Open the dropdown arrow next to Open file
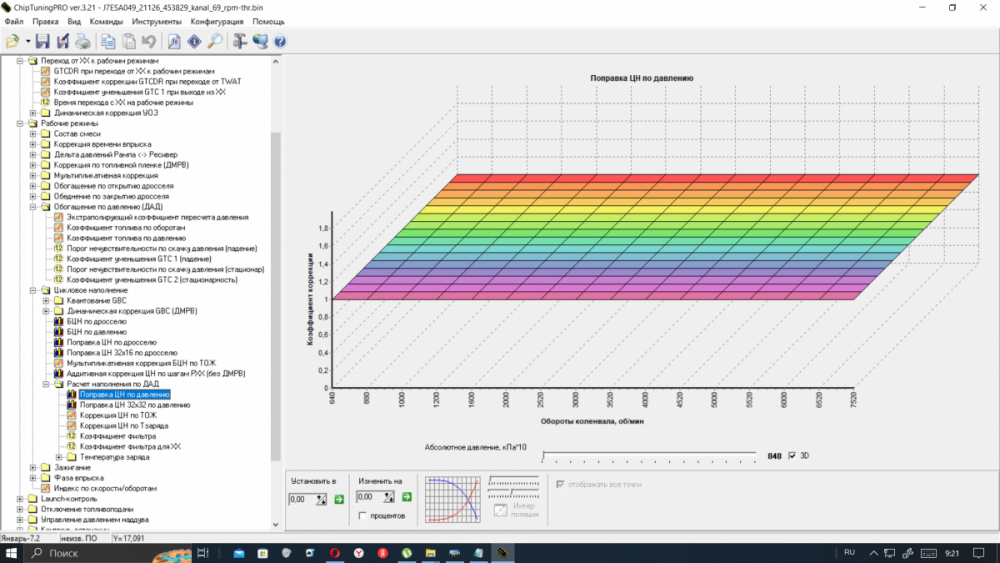This screenshot has height=563, width=1000. [x=27, y=42]
